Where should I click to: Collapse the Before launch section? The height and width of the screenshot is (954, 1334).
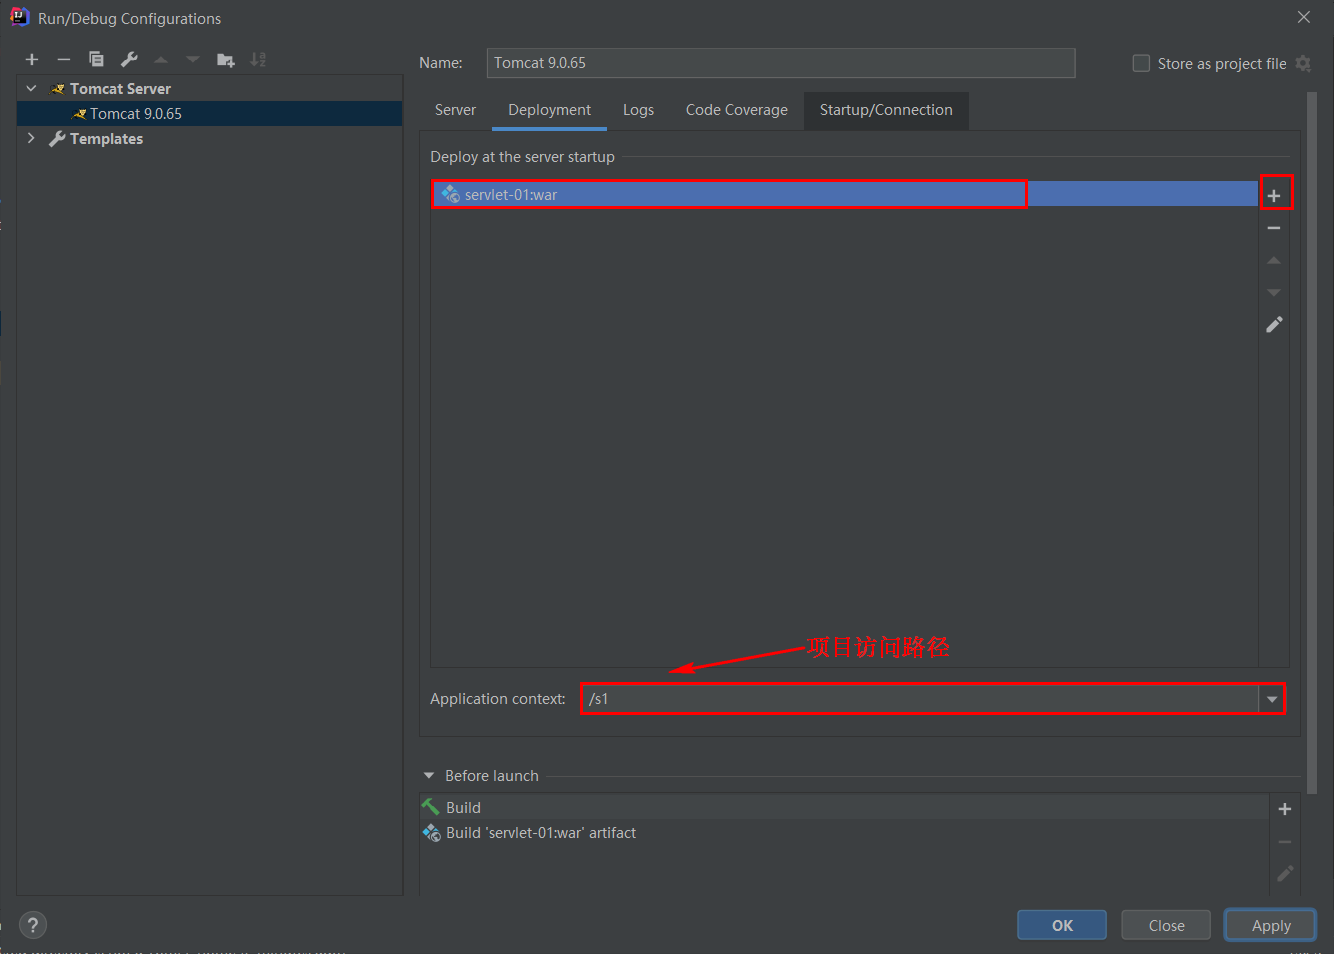(429, 775)
